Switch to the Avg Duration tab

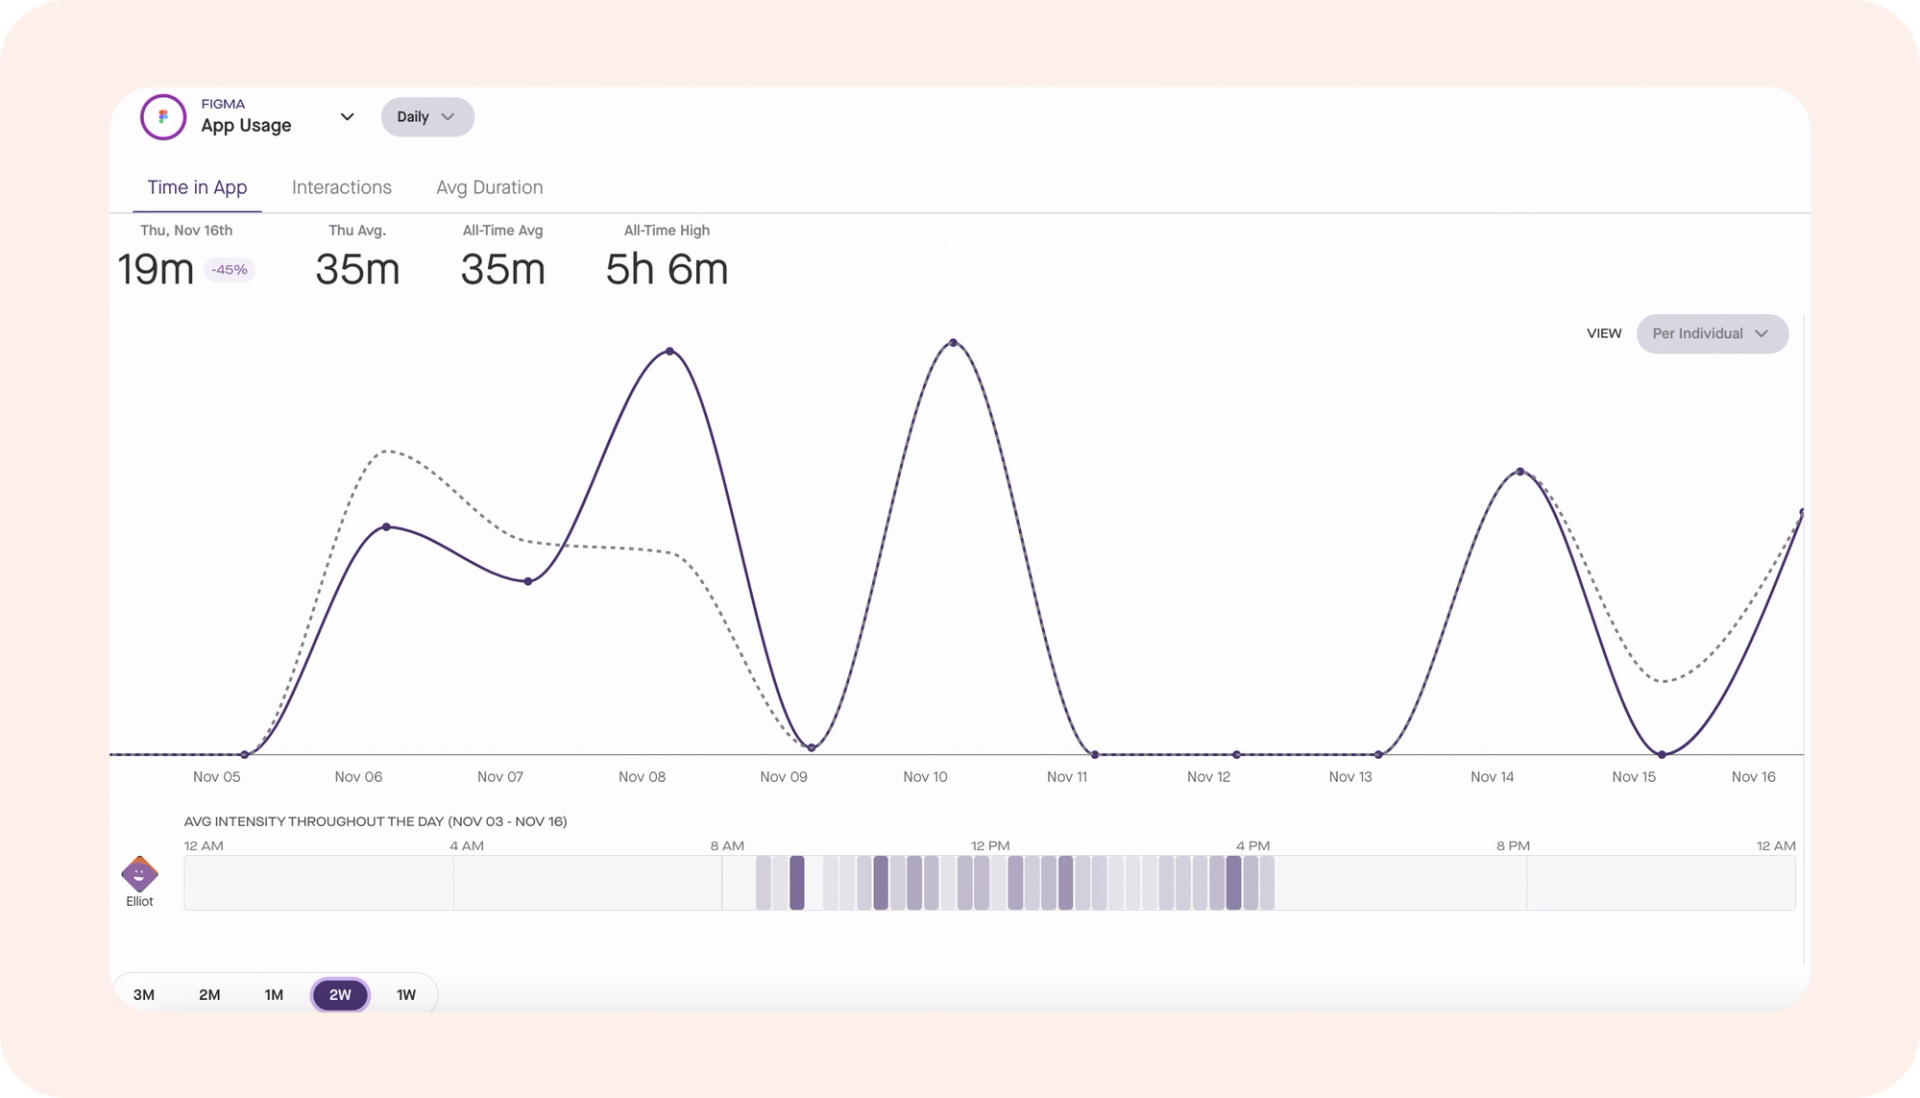click(489, 187)
